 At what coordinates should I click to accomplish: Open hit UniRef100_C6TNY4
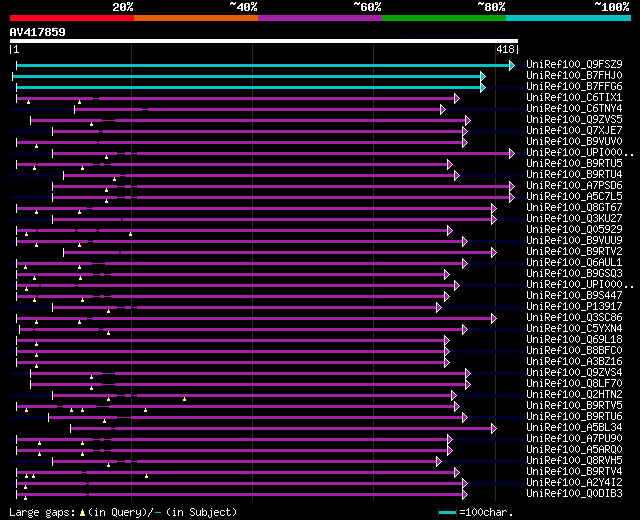pyautogui.click(x=574, y=108)
